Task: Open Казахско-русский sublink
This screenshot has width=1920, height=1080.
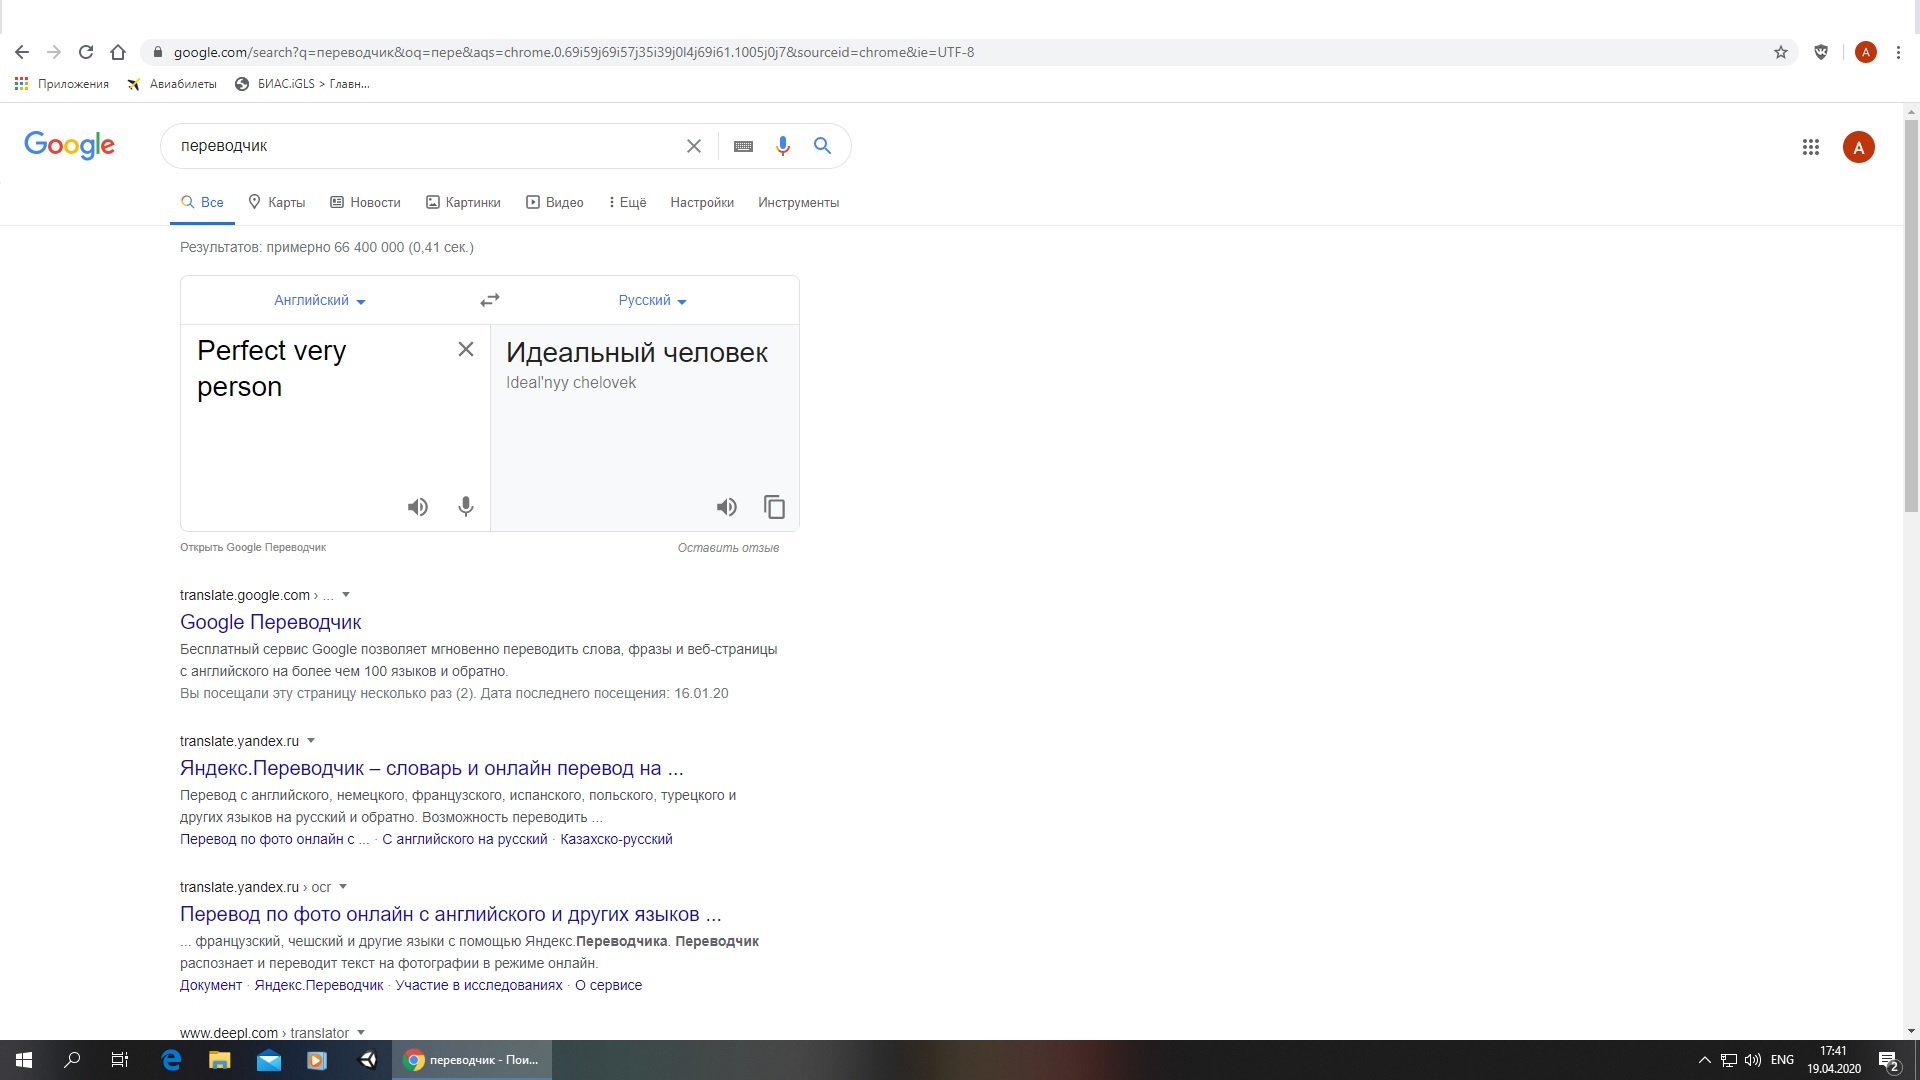Action: 616,839
